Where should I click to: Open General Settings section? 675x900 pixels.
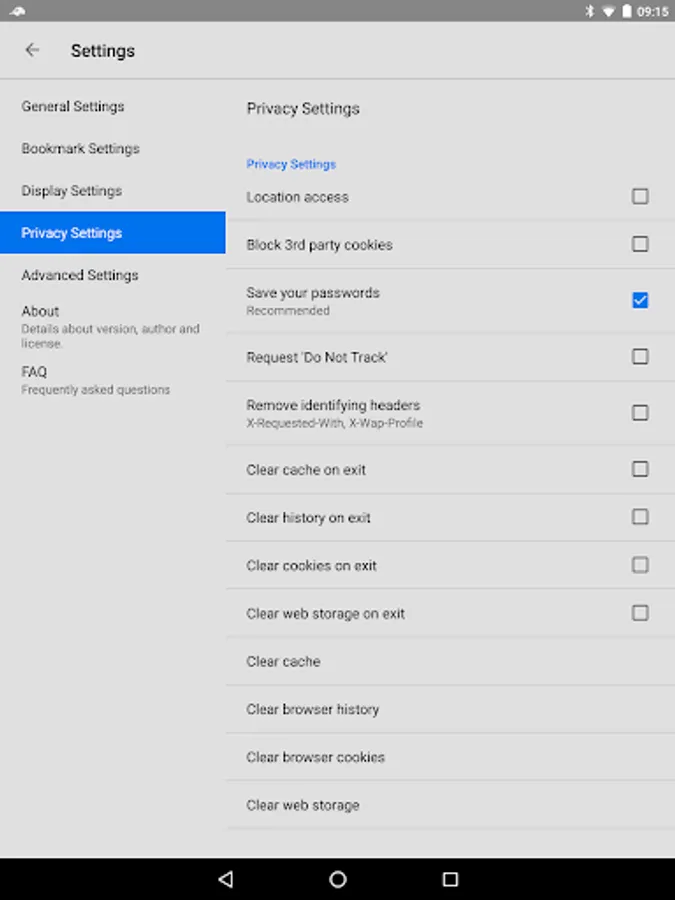pos(73,106)
